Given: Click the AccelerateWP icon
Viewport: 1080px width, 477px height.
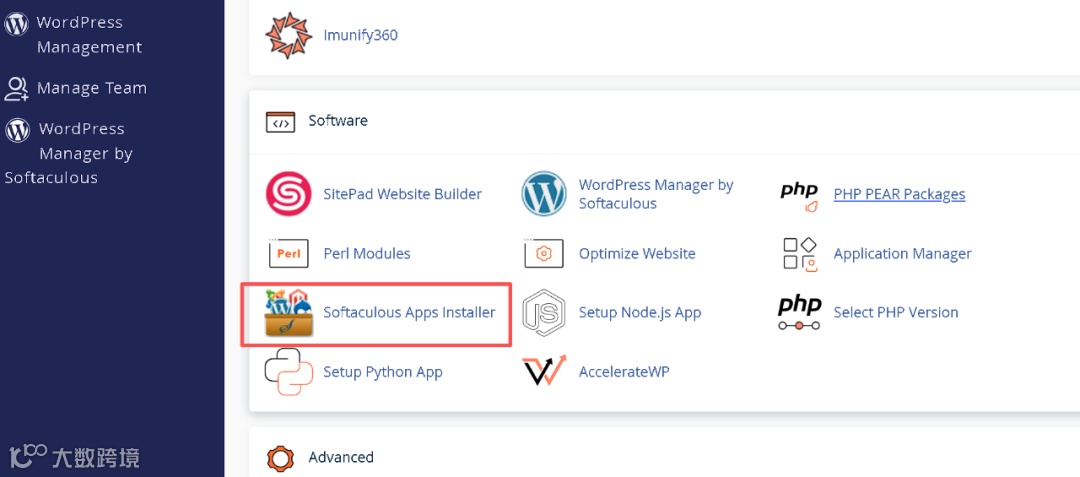Looking at the screenshot, I should 544,372.
